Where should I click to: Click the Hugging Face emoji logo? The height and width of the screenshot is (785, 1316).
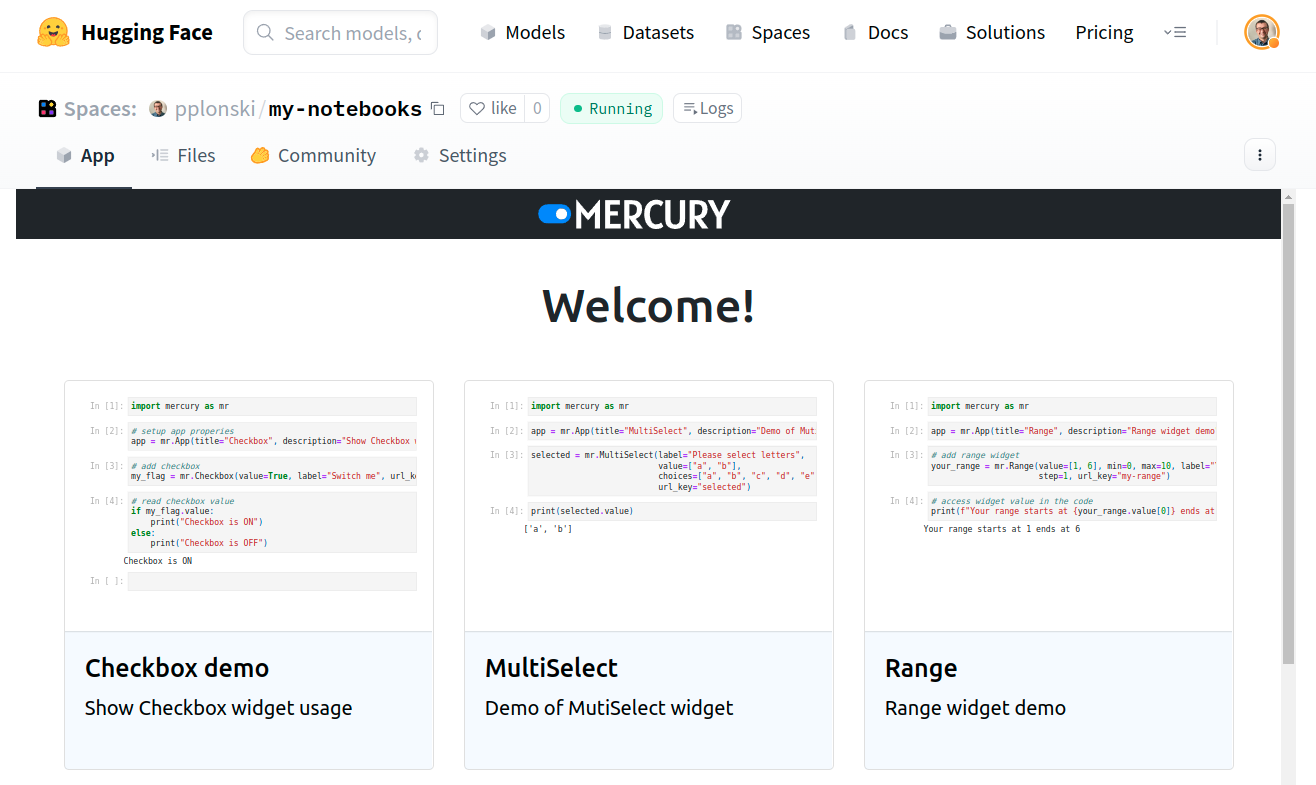53,32
